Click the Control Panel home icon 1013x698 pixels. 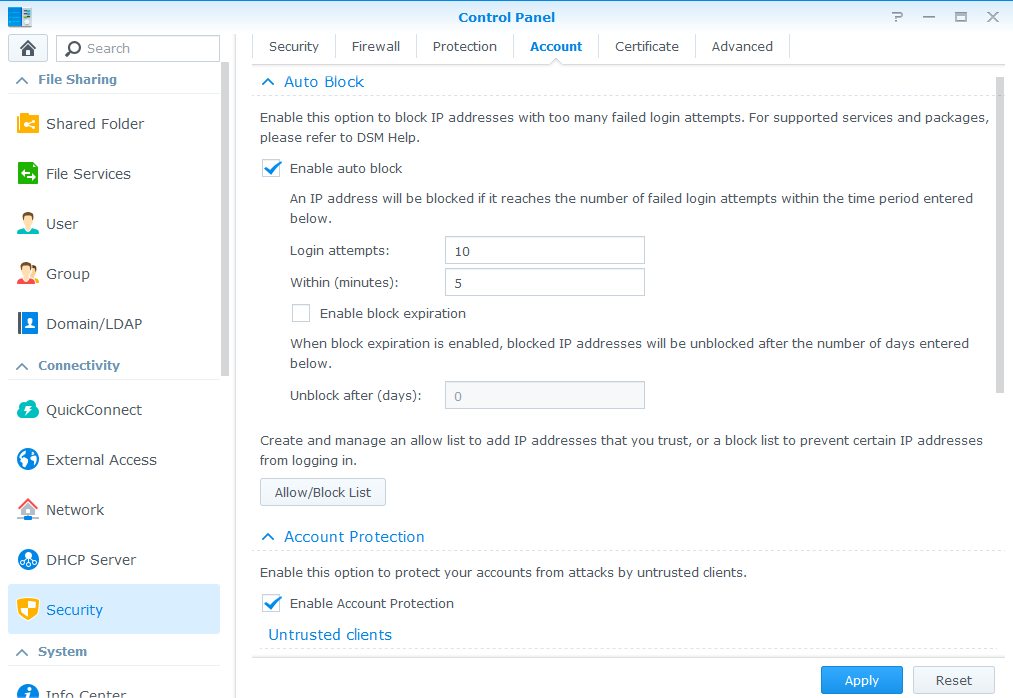[x=28, y=48]
